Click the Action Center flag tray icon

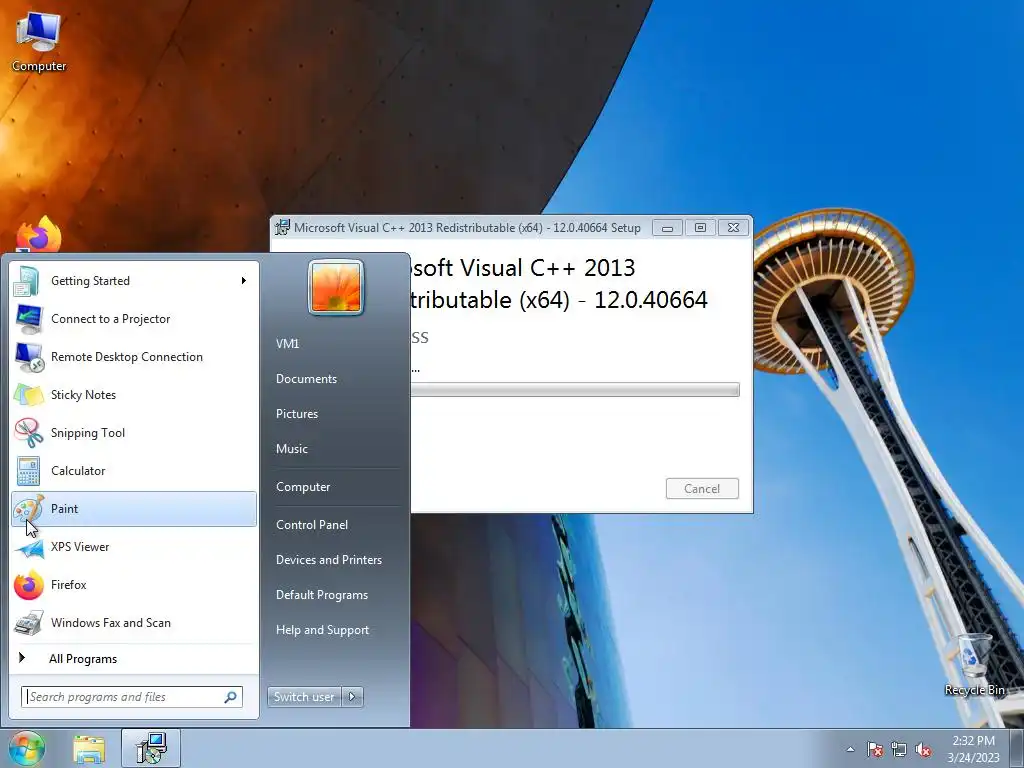point(874,749)
